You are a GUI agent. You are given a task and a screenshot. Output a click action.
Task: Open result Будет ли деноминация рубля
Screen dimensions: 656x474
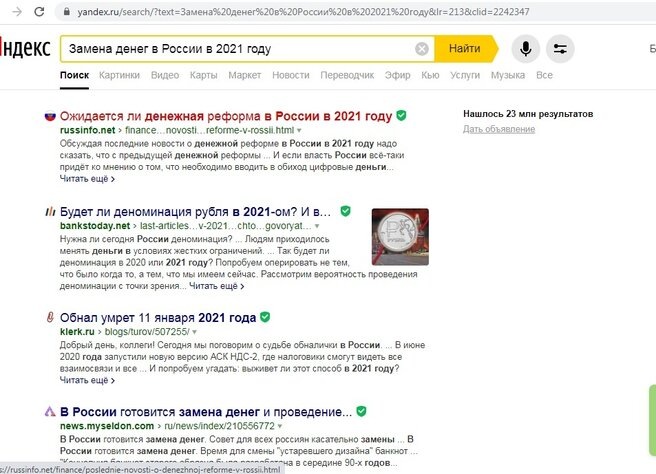tap(195, 212)
